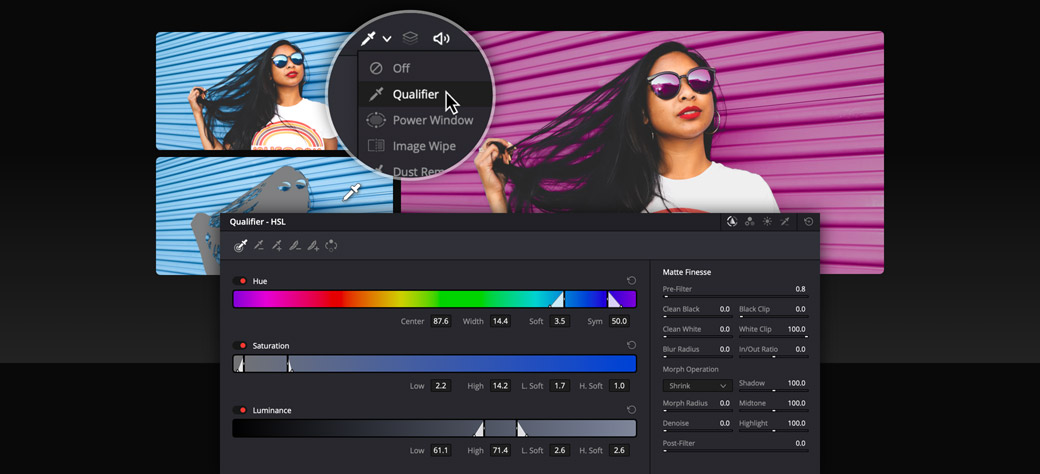Toggle the Luminance qualifier switch
1040x474 pixels.
tap(241, 410)
